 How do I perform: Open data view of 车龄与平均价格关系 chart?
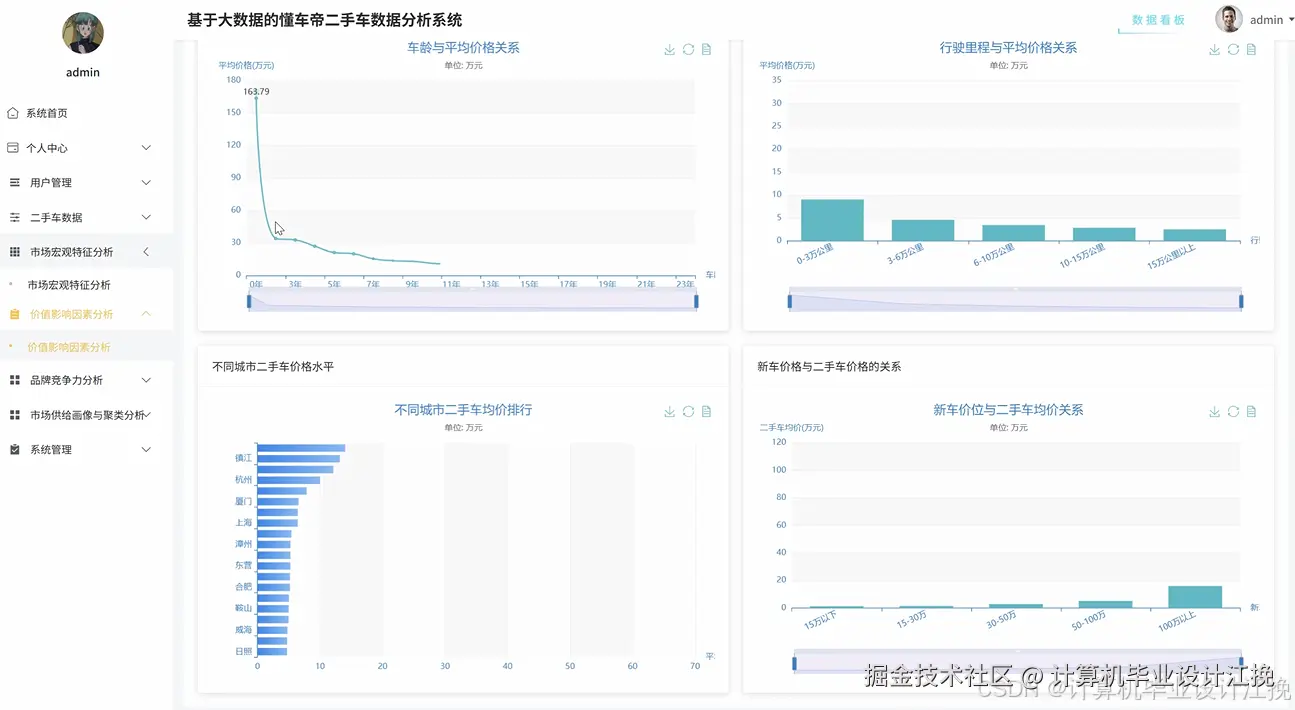[x=706, y=50]
